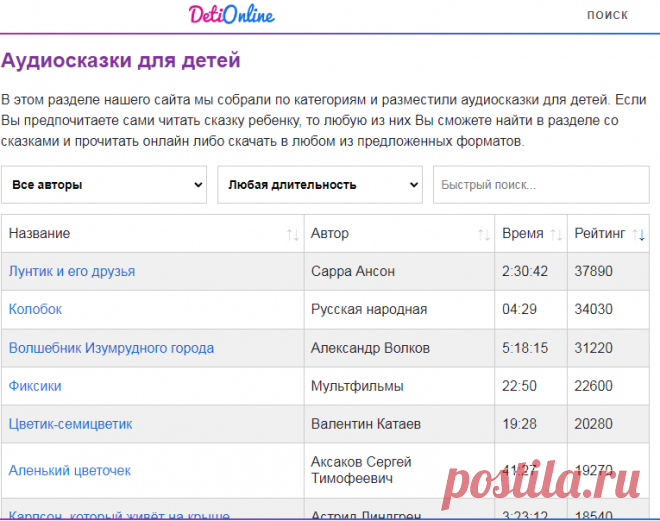Image resolution: width=660 pixels, height=521 pixels.
Task: Expand the Все авторы dropdown
Action: coord(104,185)
